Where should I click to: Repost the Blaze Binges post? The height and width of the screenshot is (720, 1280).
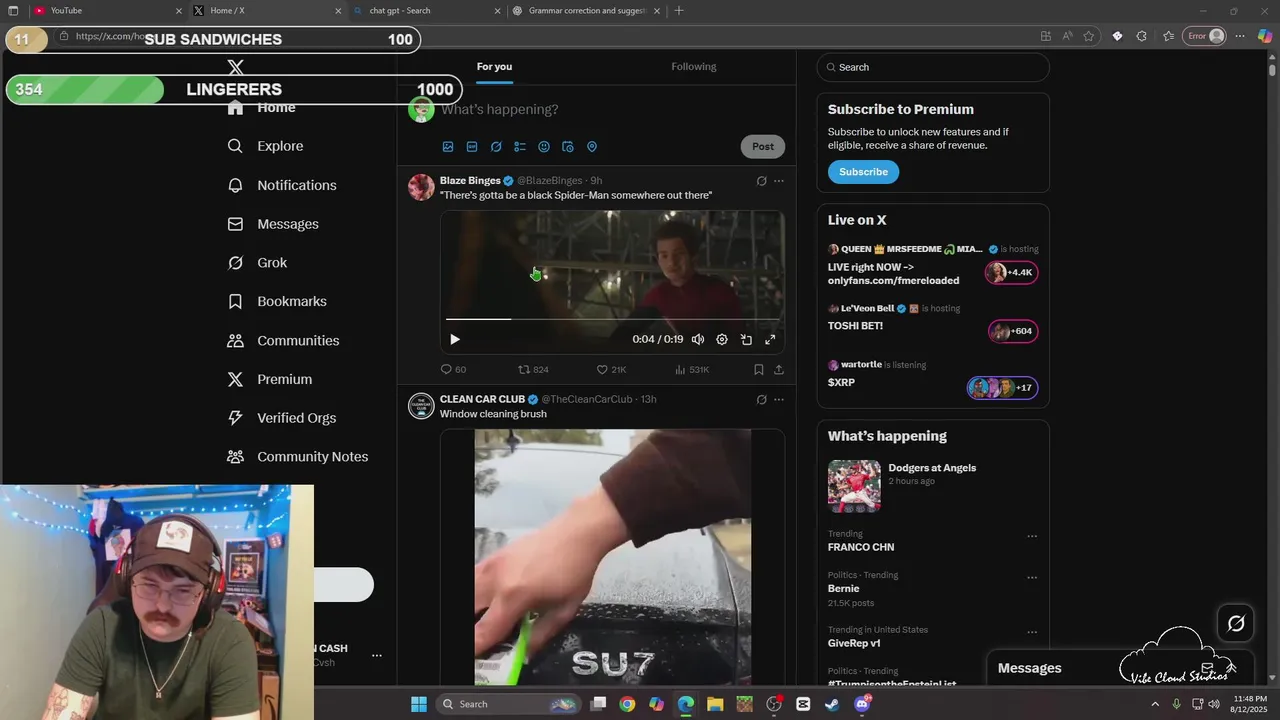(533, 370)
